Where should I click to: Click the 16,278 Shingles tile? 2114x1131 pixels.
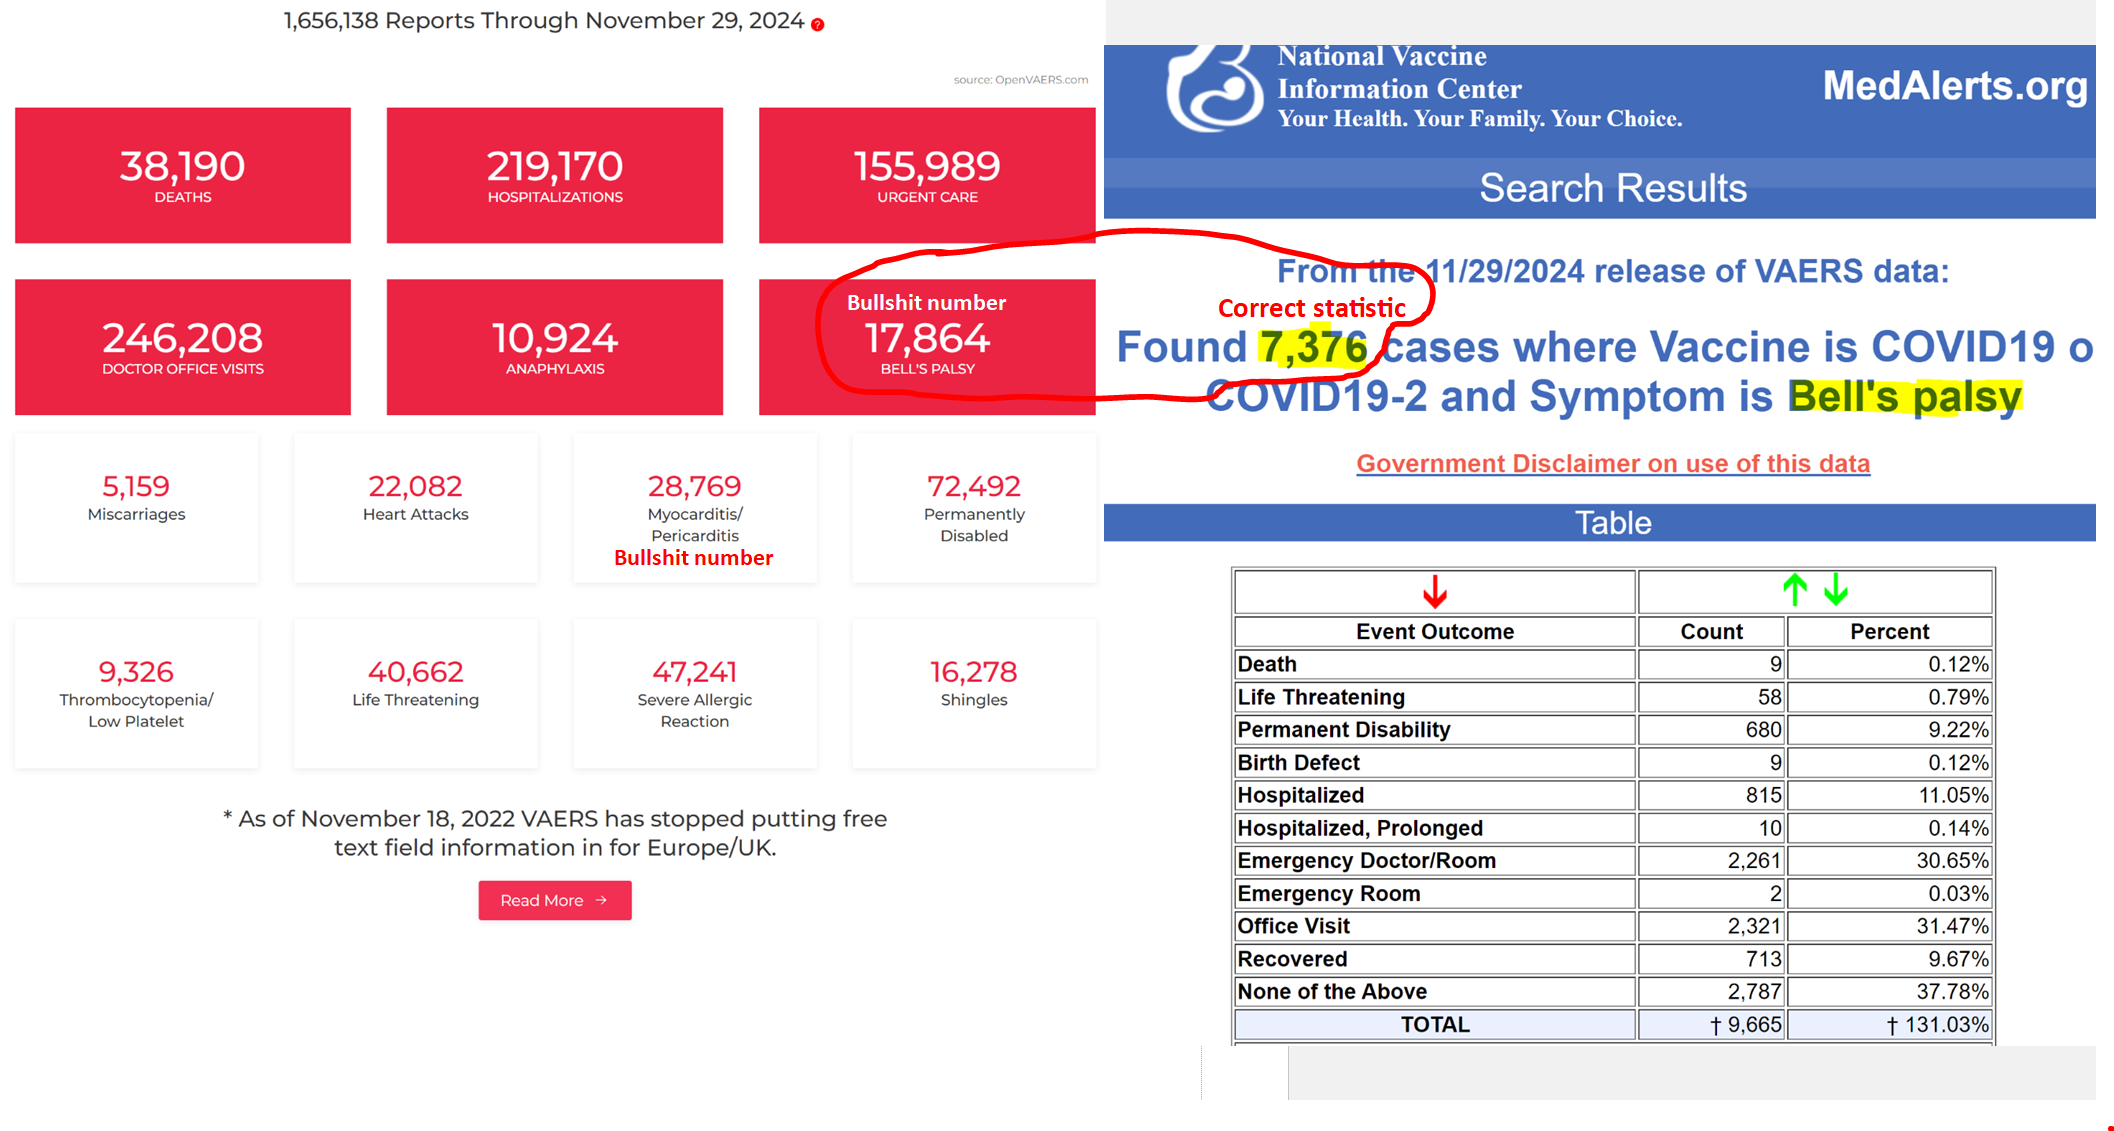(x=974, y=694)
